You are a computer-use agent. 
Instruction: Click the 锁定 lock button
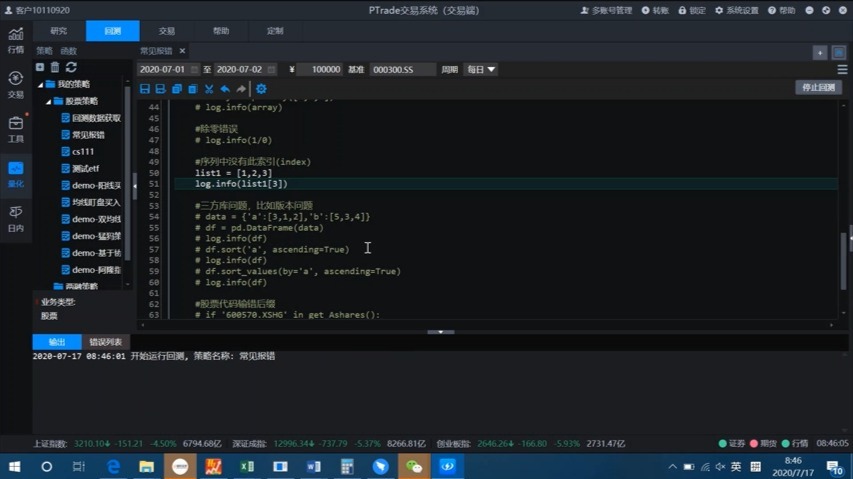[692, 10]
